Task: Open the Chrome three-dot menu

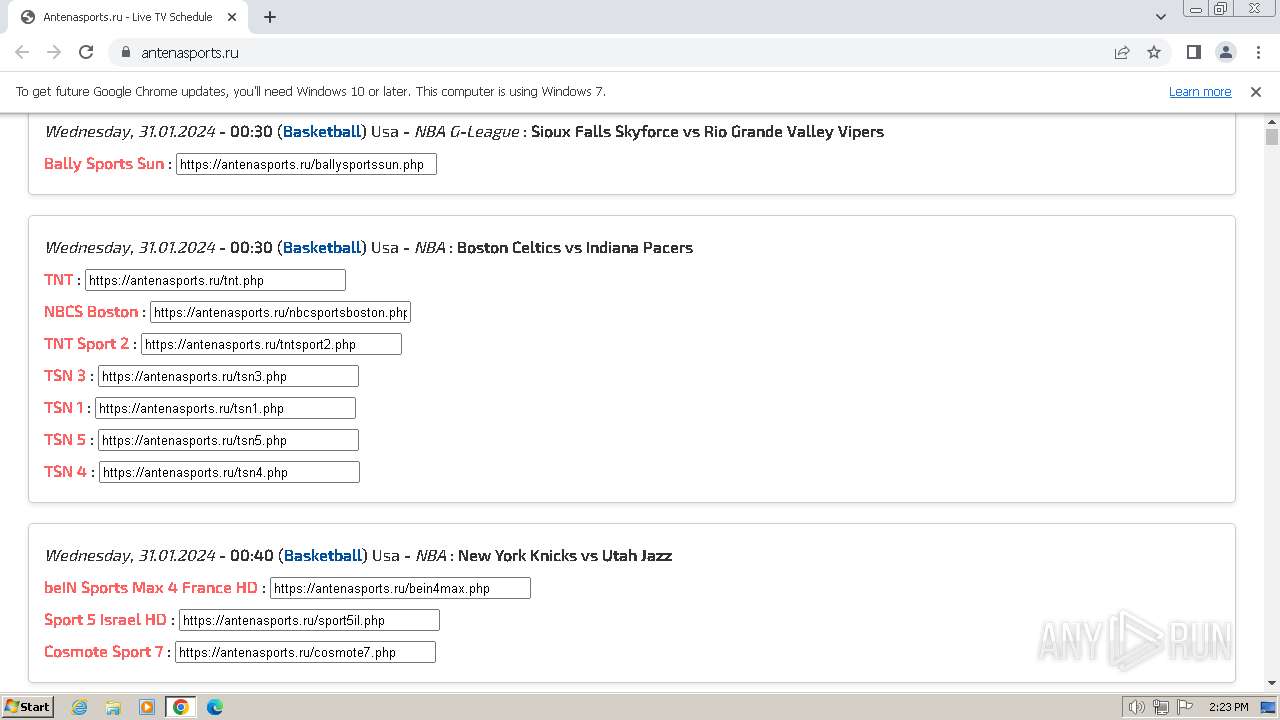Action: [1257, 52]
